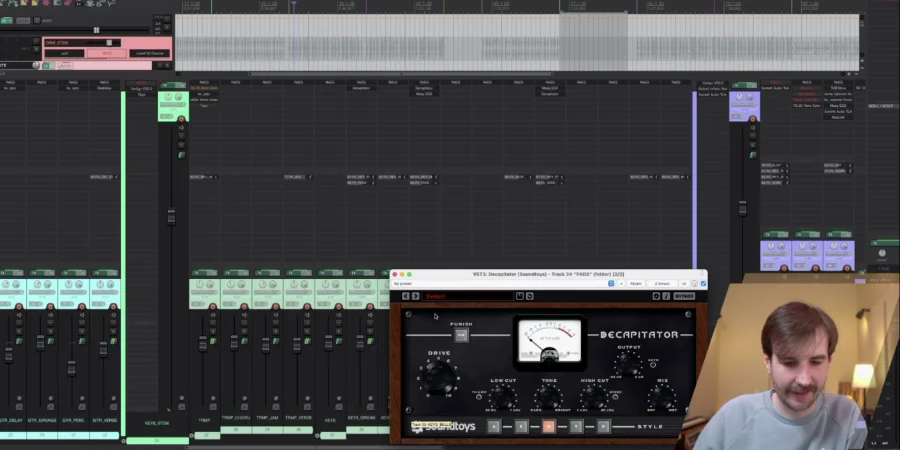Collapse the KEYS_STEM folder toggle at the mixer bottom
Image resolution: width=900 pixels, height=450 pixels.
point(123,441)
